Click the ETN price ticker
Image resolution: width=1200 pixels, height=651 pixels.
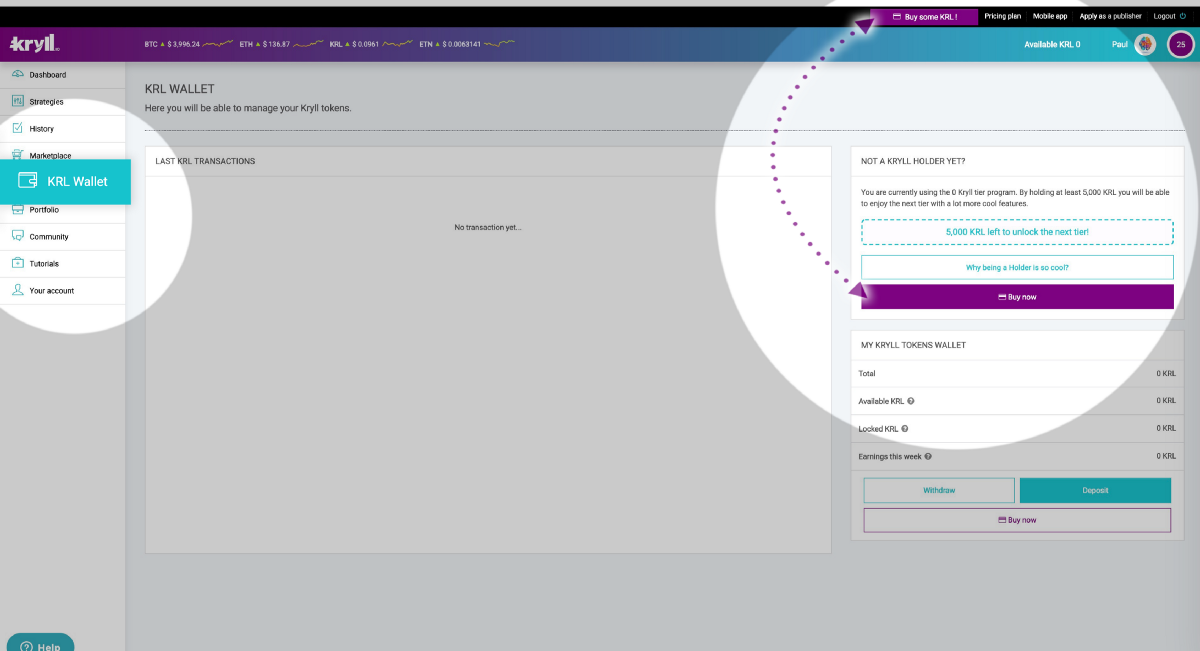coord(467,44)
